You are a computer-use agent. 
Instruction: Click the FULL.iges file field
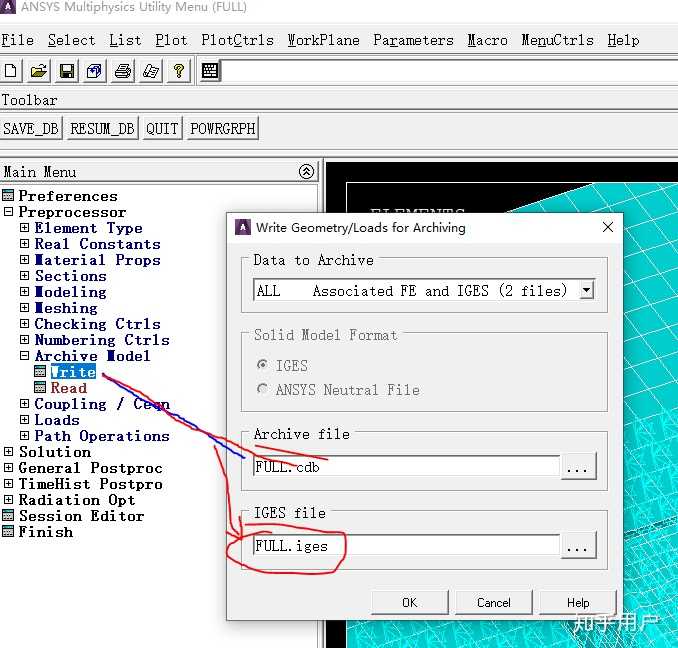click(406, 546)
